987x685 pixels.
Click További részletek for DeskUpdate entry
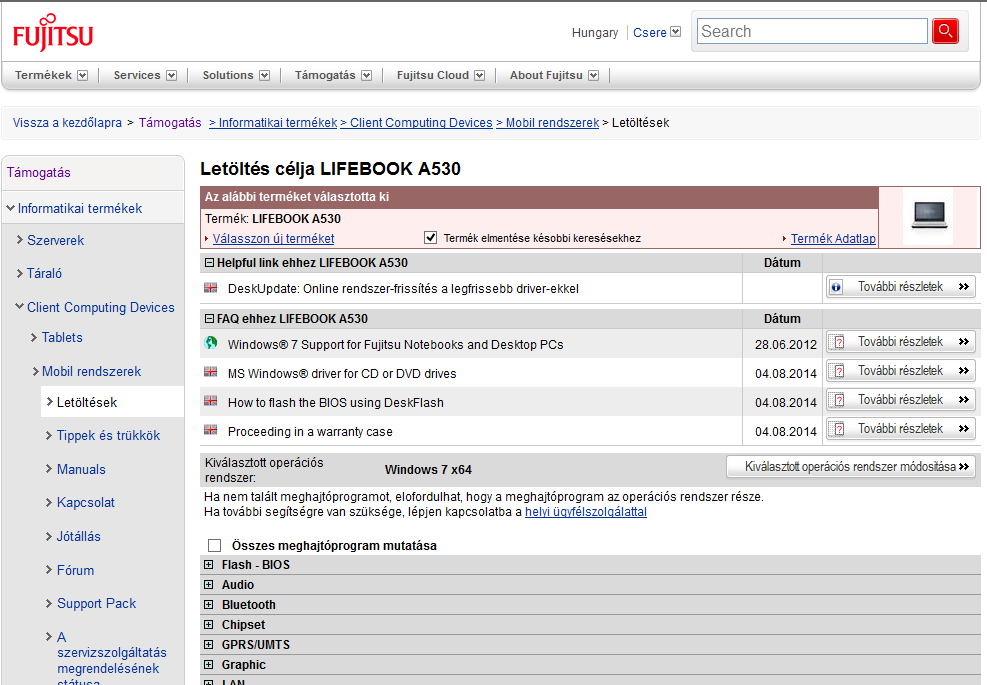click(901, 287)
